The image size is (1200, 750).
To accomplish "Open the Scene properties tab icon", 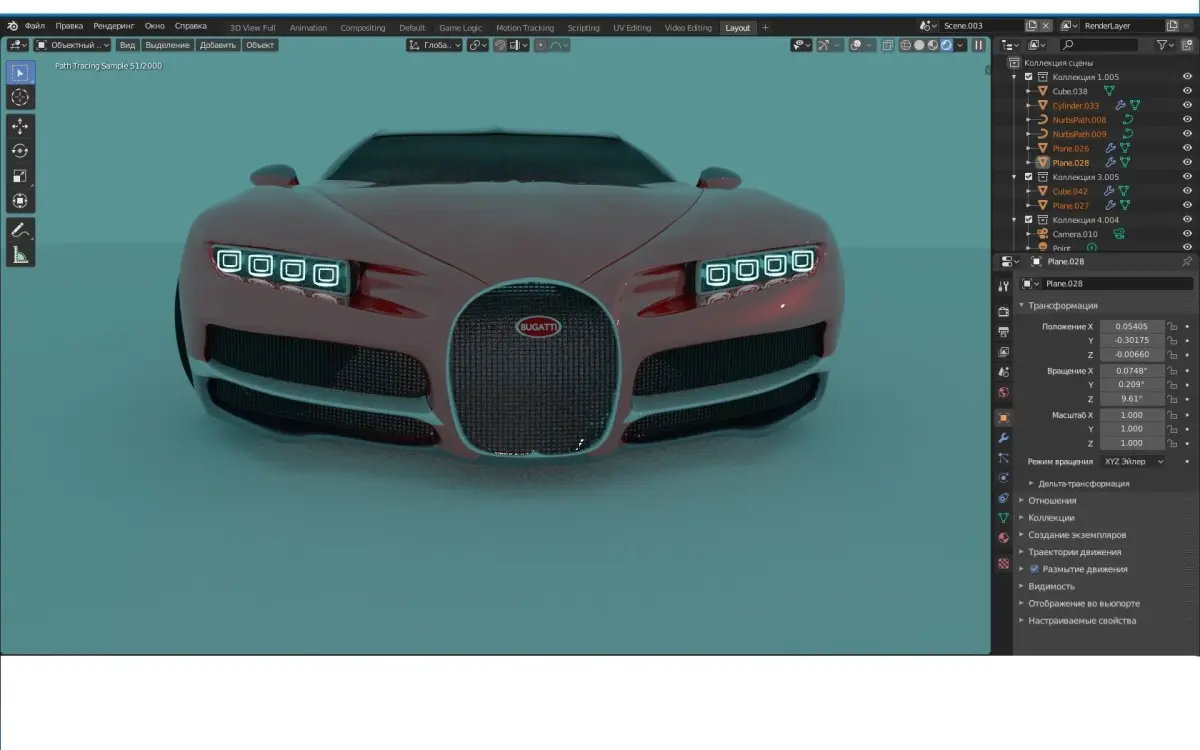I will (1003, 371).
